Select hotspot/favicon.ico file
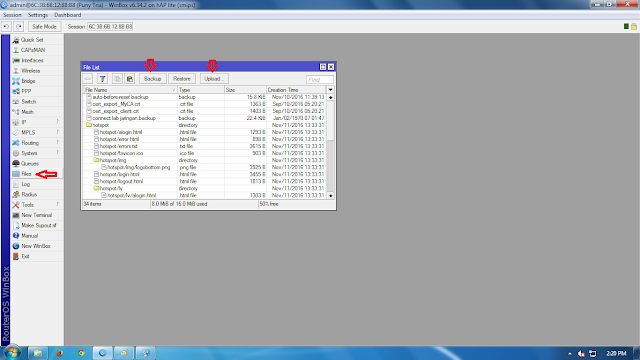This screenshot has width=640, height=360. tap(204, 153)
